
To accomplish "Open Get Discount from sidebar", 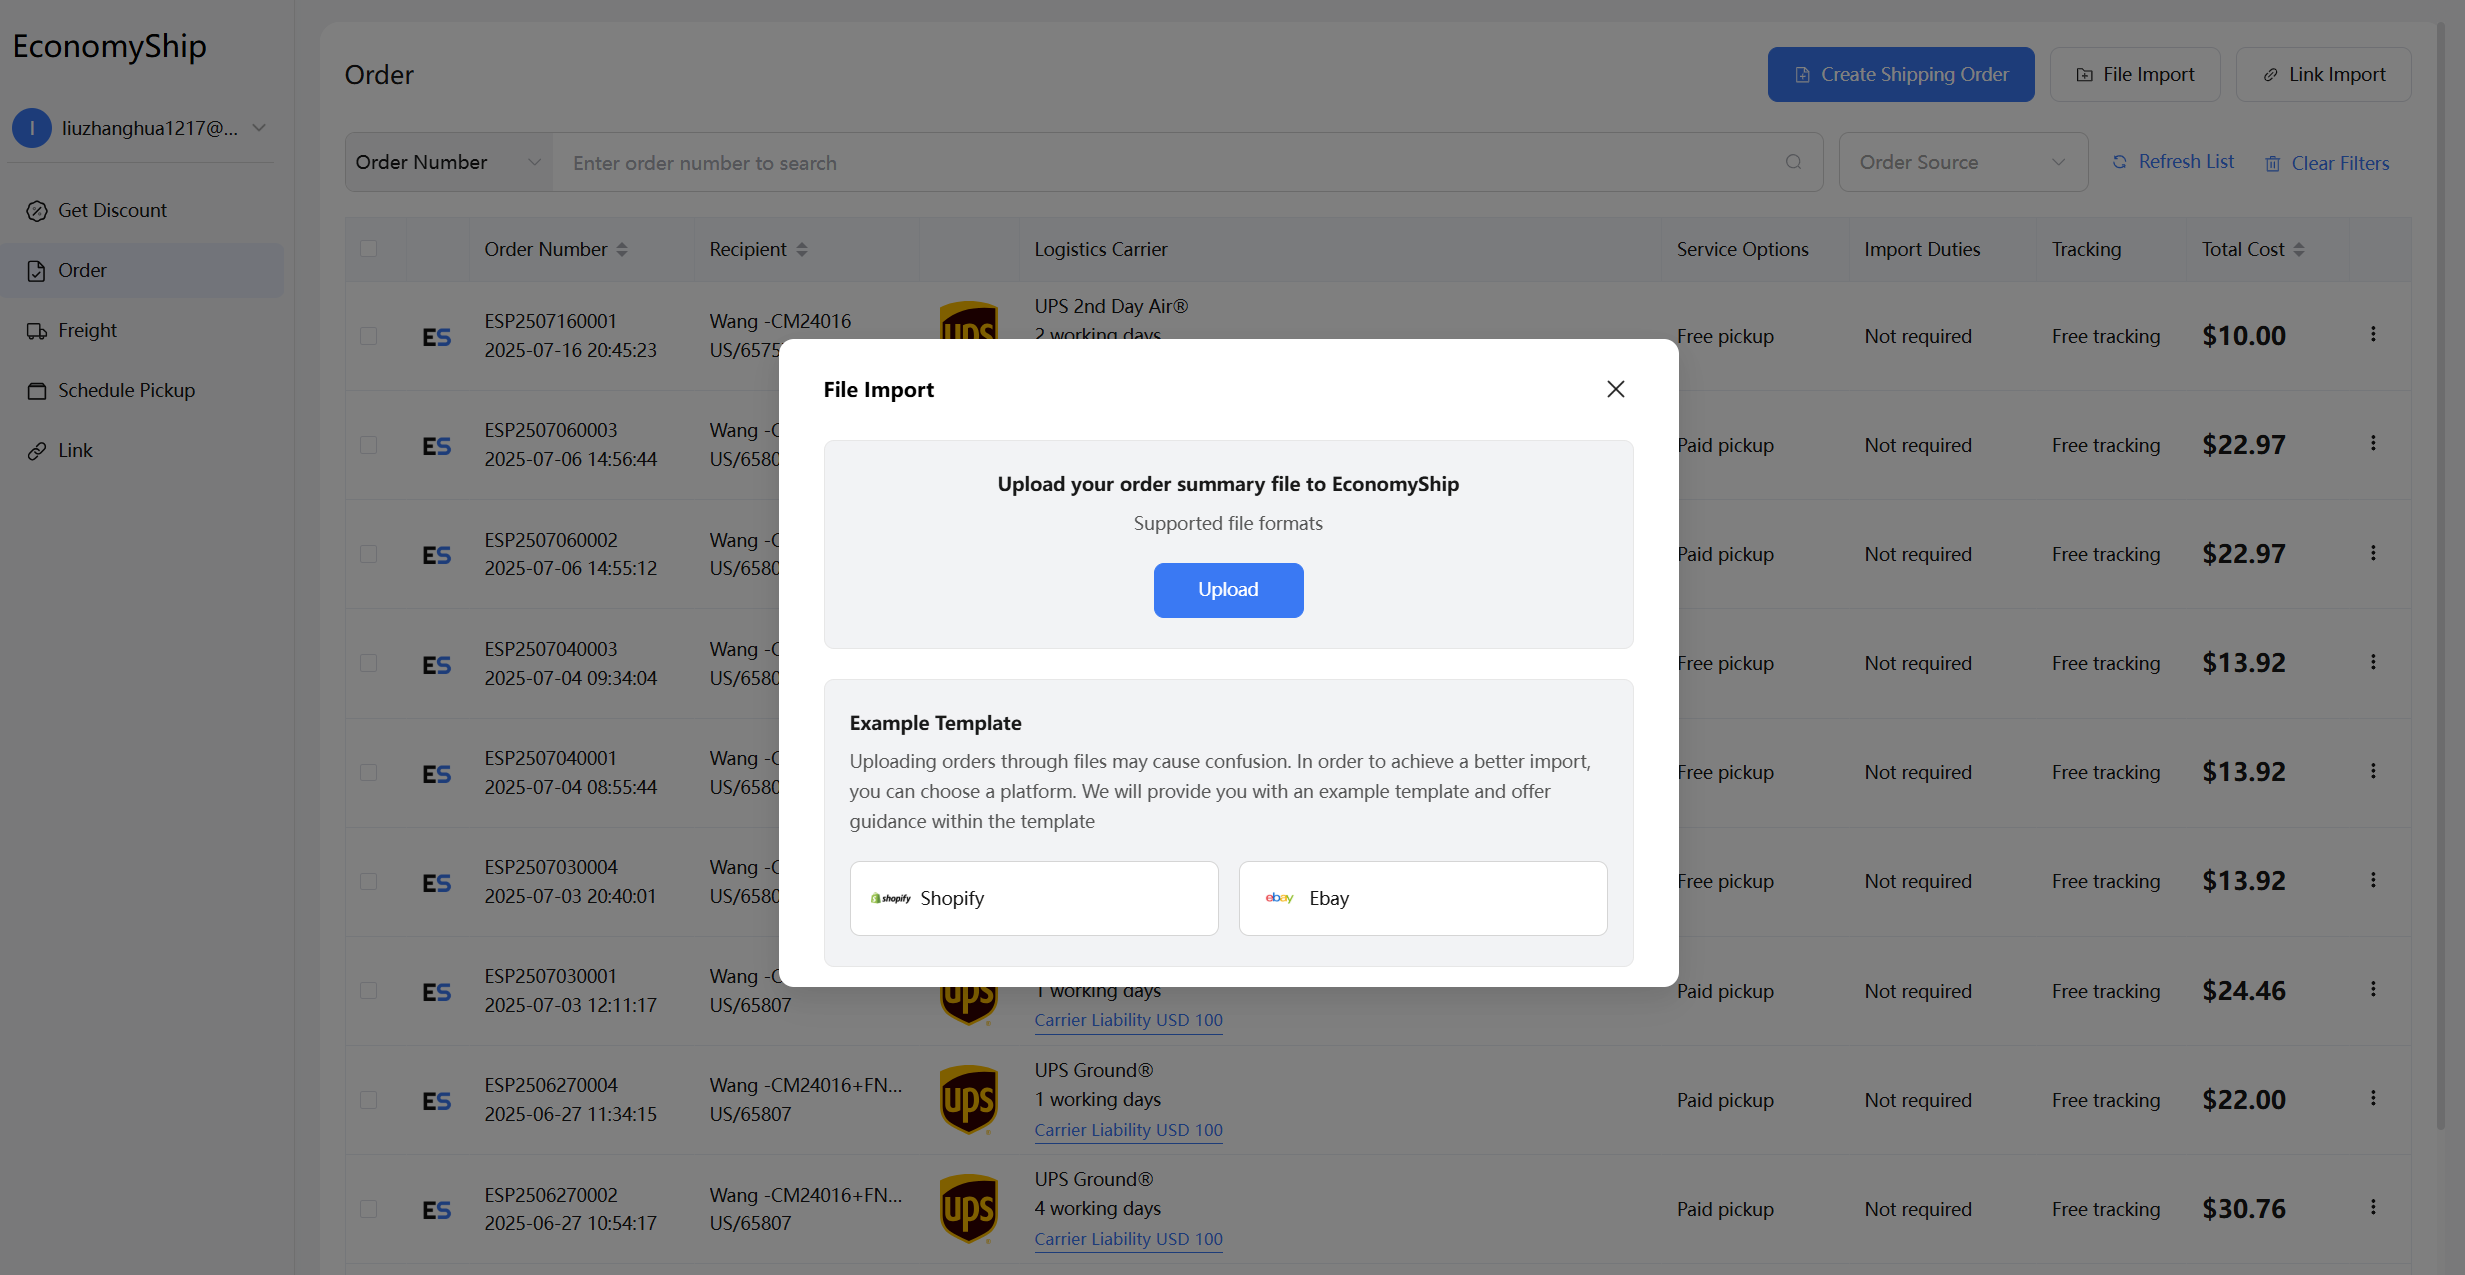I will pos(112,210).
